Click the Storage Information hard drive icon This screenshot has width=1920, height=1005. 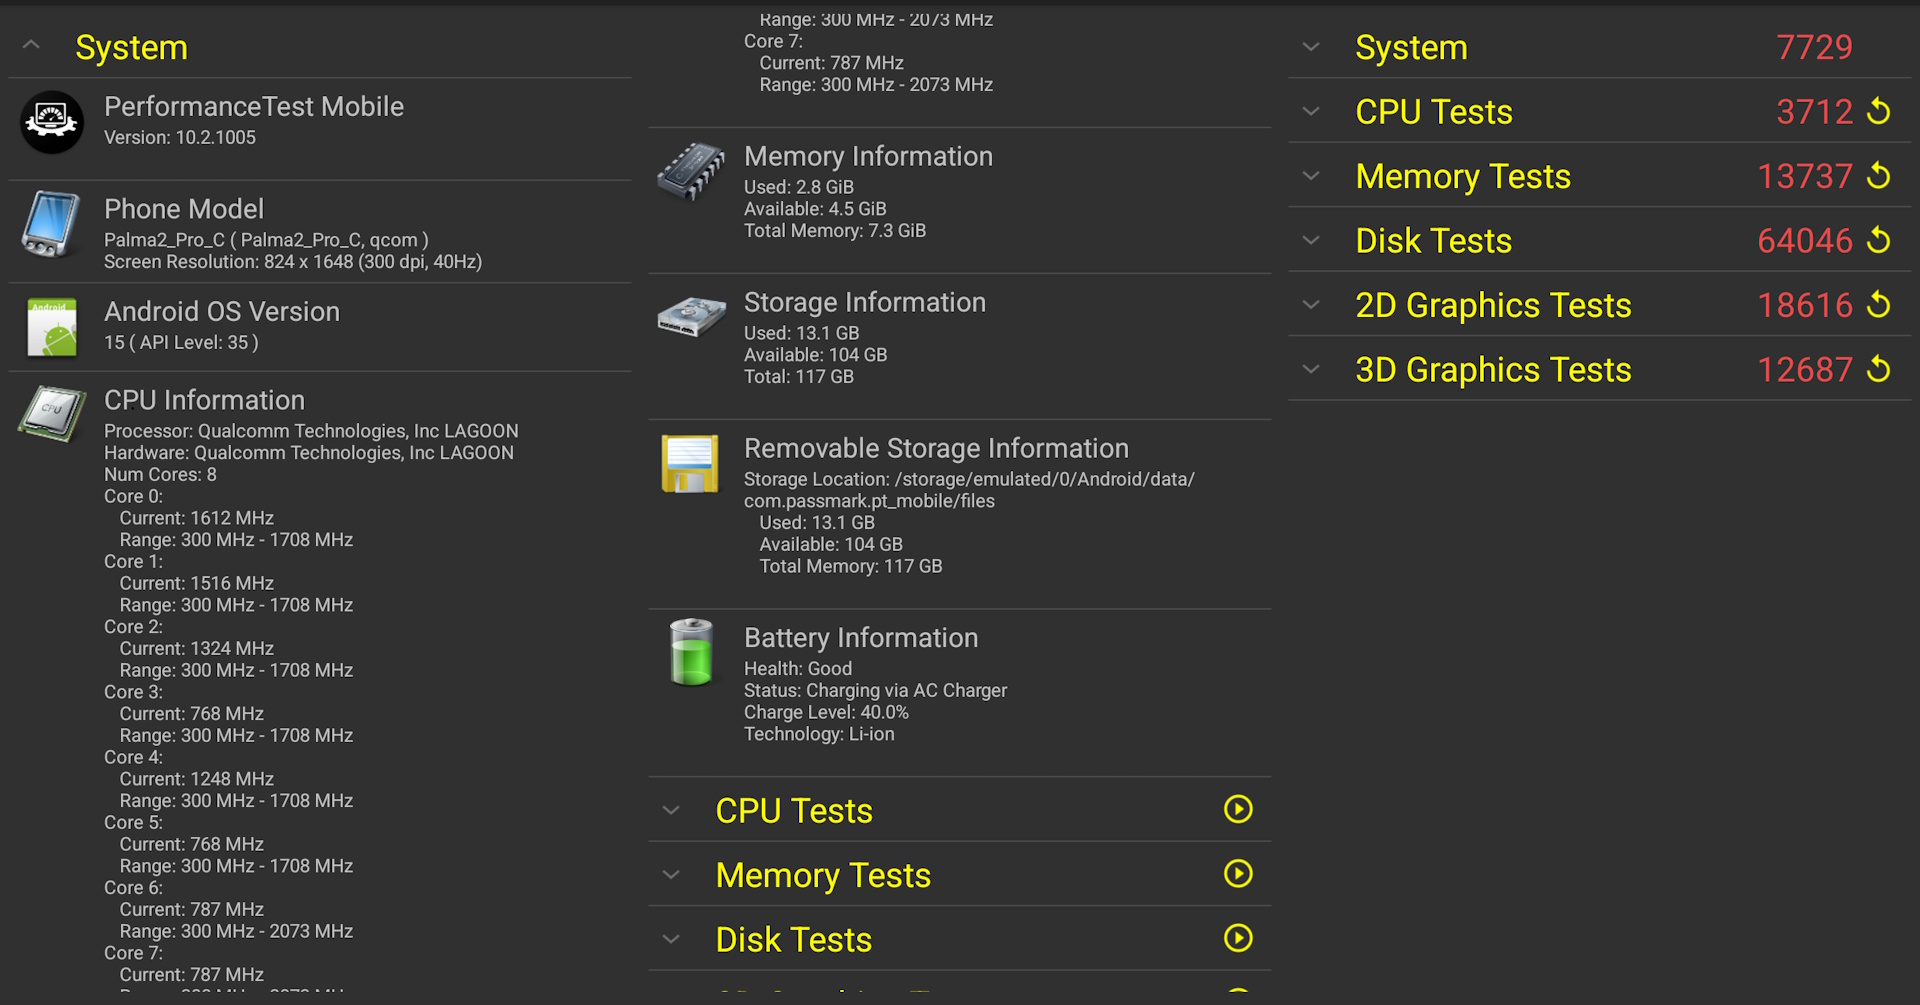(691, 317)
